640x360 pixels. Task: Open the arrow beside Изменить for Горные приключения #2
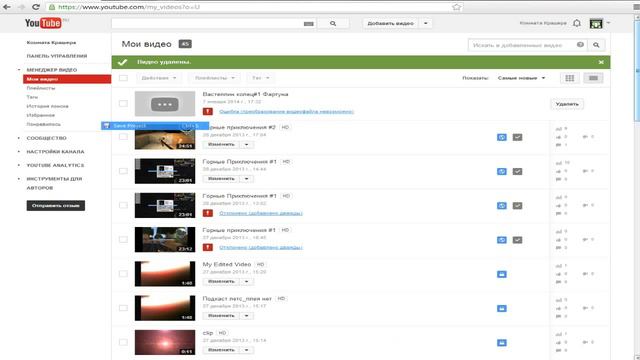click(x=247, y=144)
